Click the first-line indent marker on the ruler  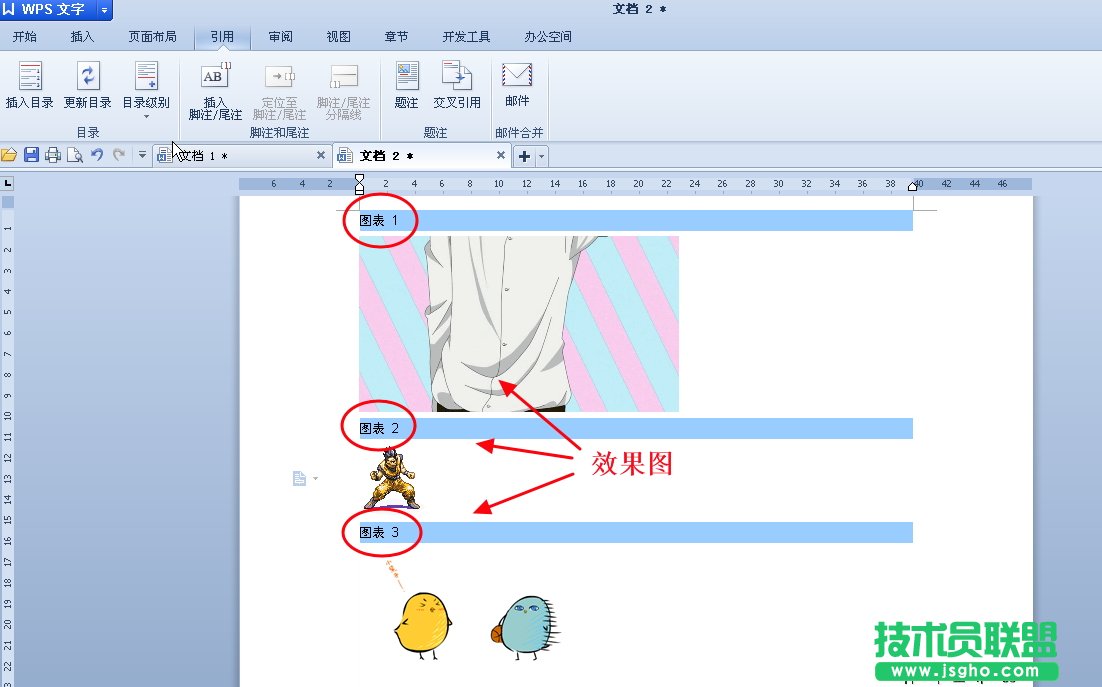[x=359, y=177]
